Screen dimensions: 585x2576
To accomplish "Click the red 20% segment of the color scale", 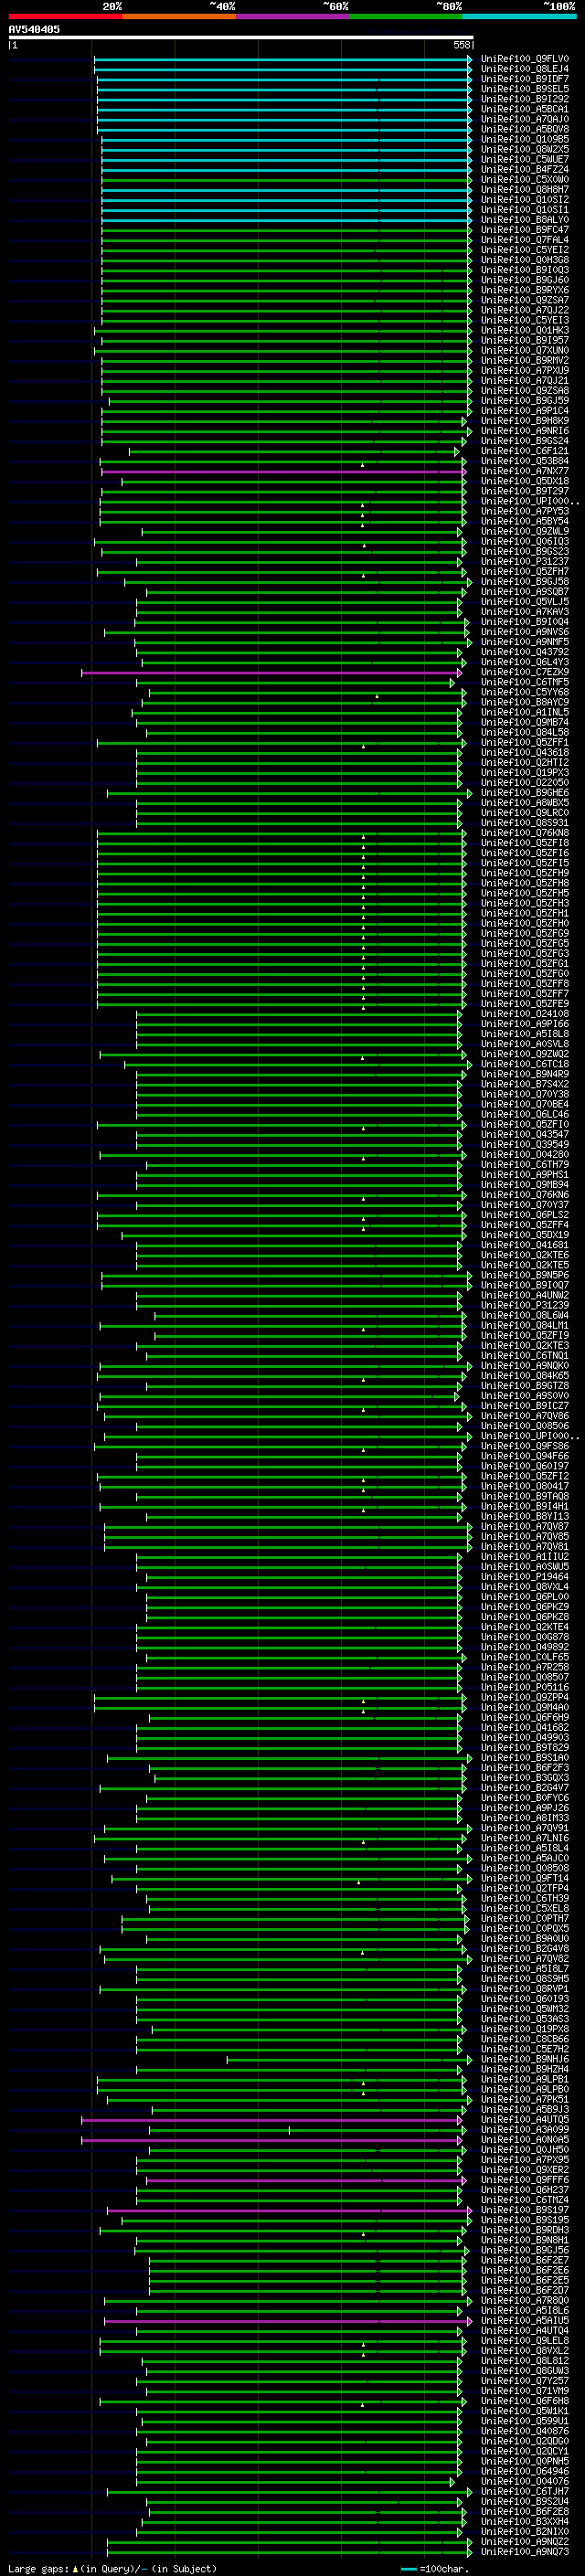I will 65,16.
